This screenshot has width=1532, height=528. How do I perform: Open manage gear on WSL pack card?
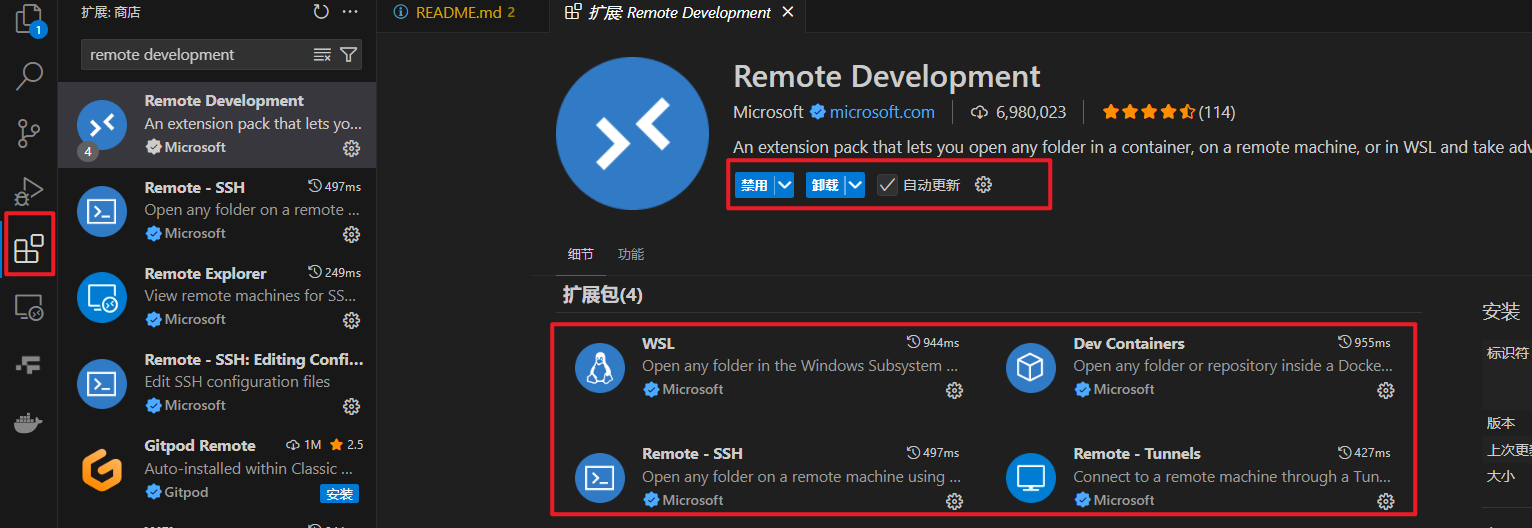coord(954,390)
